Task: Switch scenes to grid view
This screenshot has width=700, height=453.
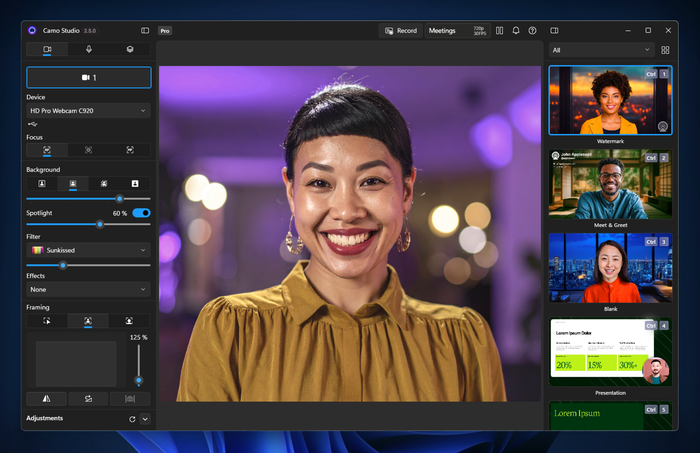Action: pyautogui.click(x=665, y=50)
